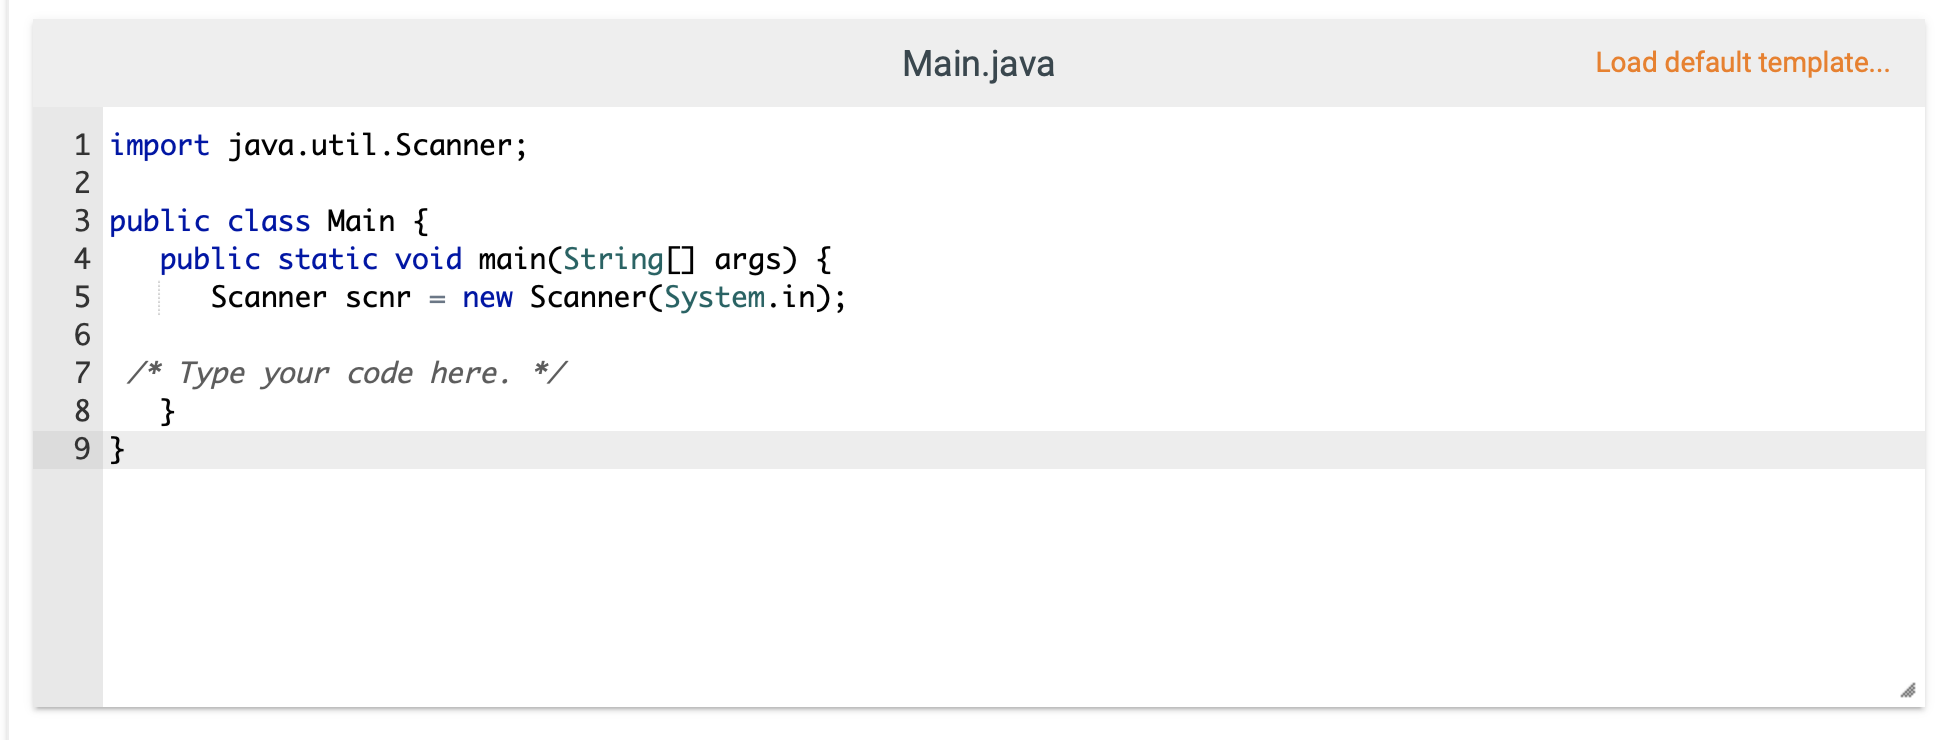Click line number 1 in the gutter

[x=80, y=145]
